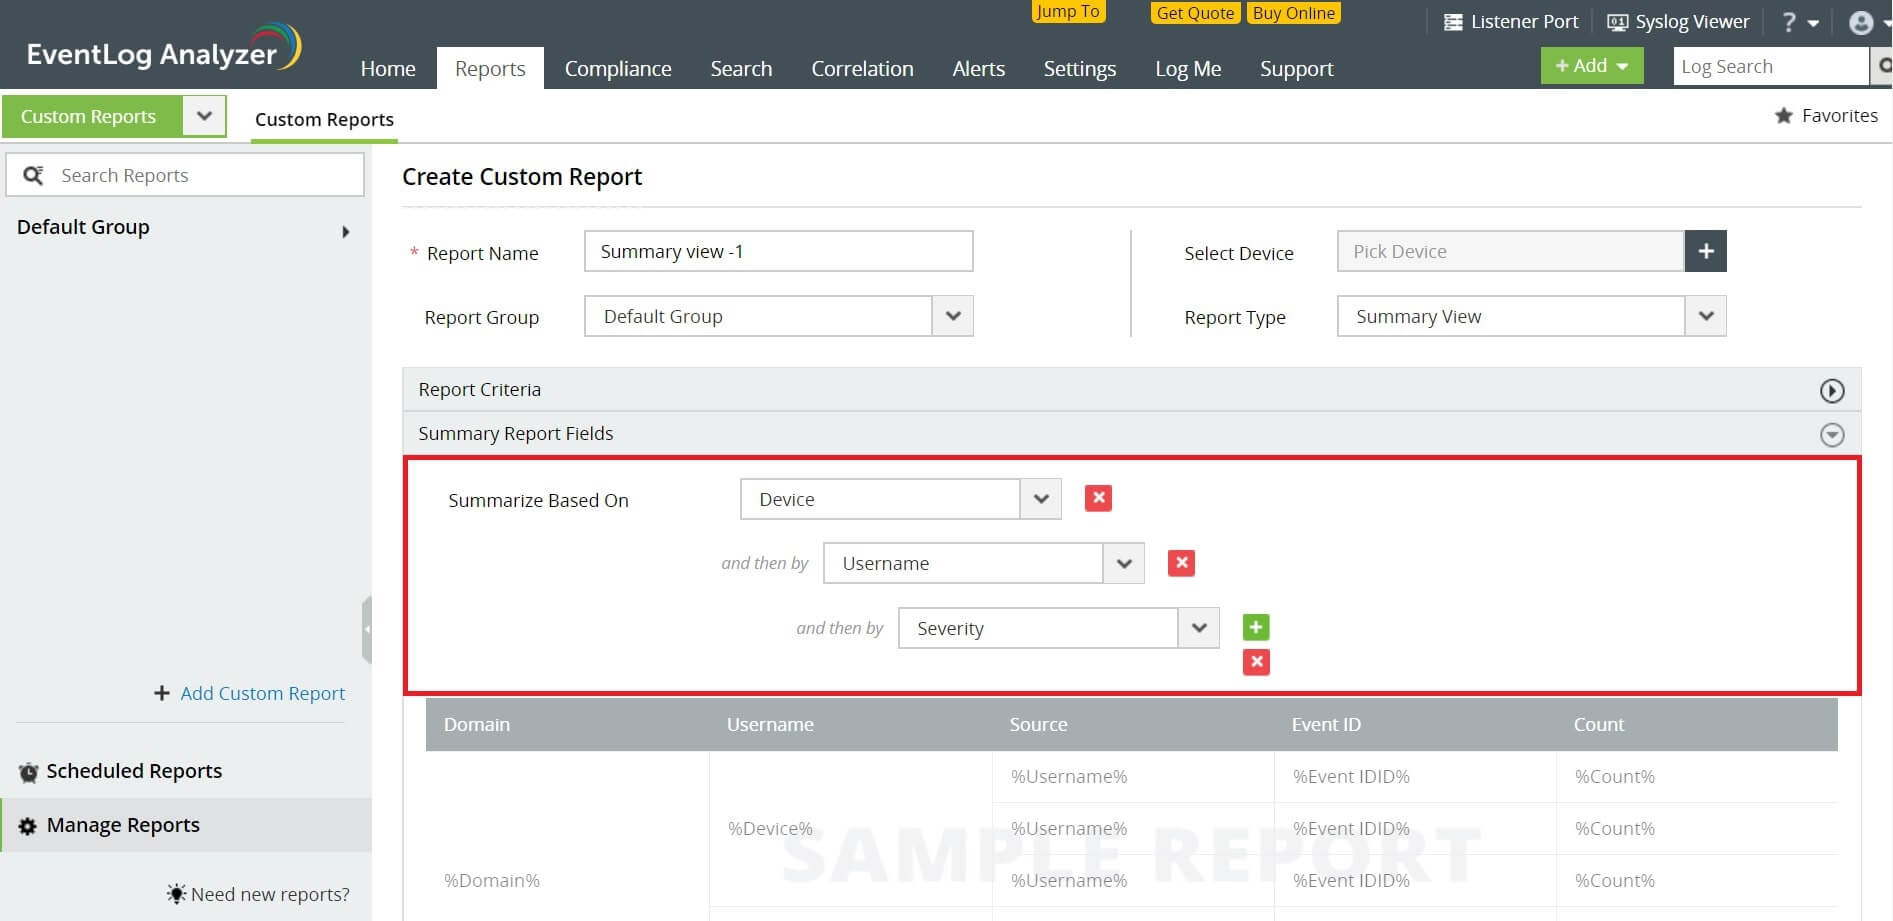Viewport: 1893px width, 921px height.
Task: Select Default Group in the sidebar
Action: [x=83, y=227]
